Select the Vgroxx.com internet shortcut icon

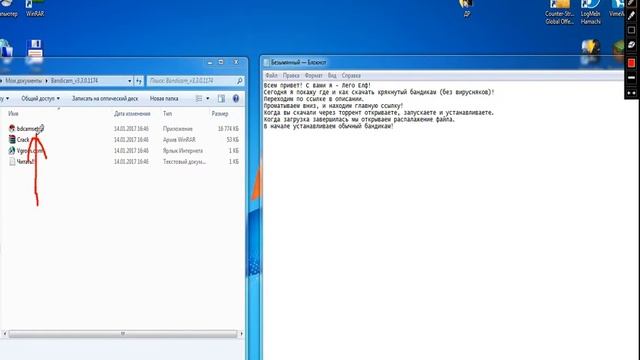click(x=12, y=151)
